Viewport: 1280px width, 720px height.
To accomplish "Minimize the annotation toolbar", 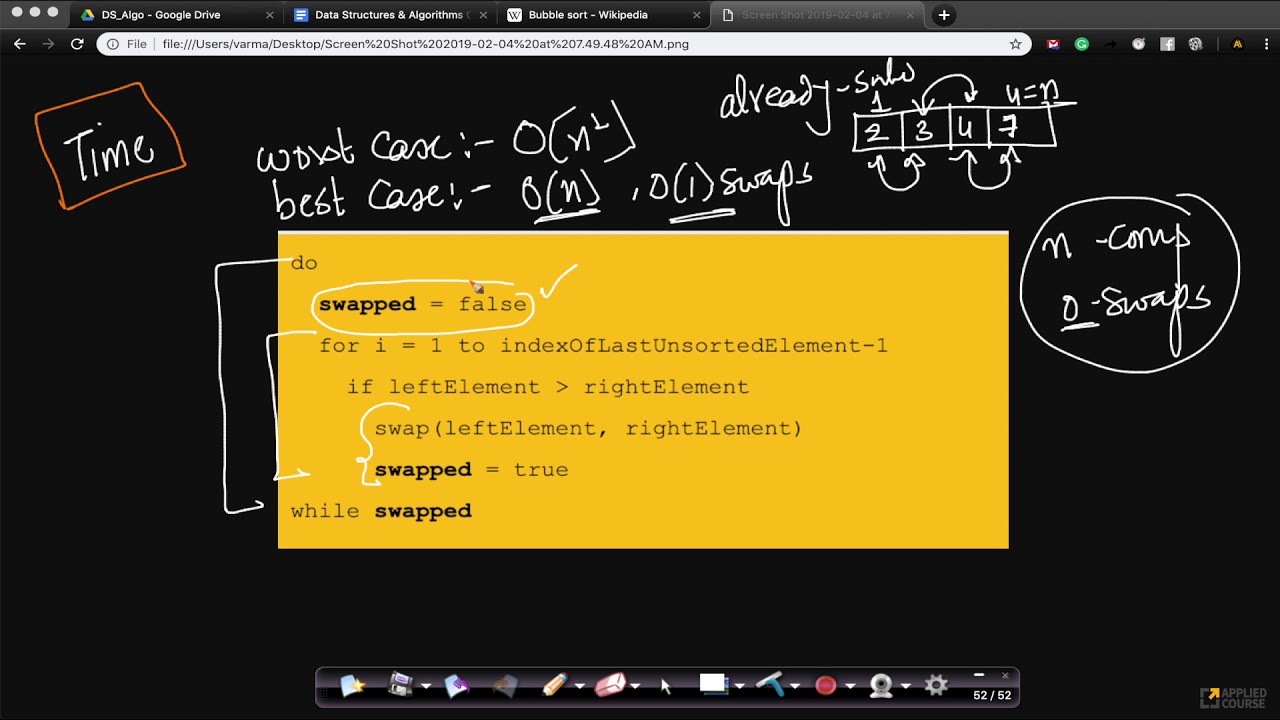I will tap(979, 675).
